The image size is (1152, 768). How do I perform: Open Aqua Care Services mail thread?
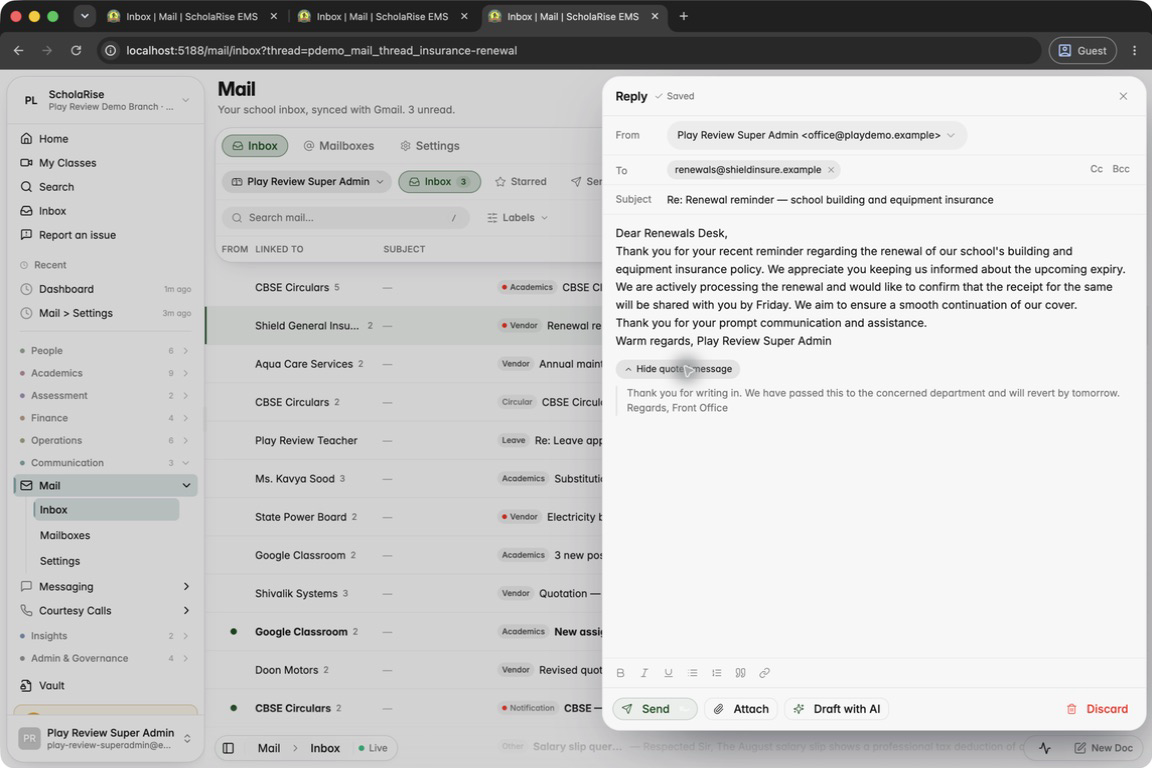click(404, 364)
